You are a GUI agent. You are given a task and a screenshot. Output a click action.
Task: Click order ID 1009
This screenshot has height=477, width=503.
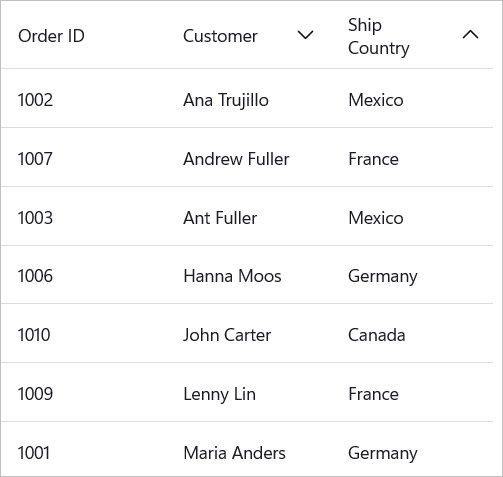[35, 394]
